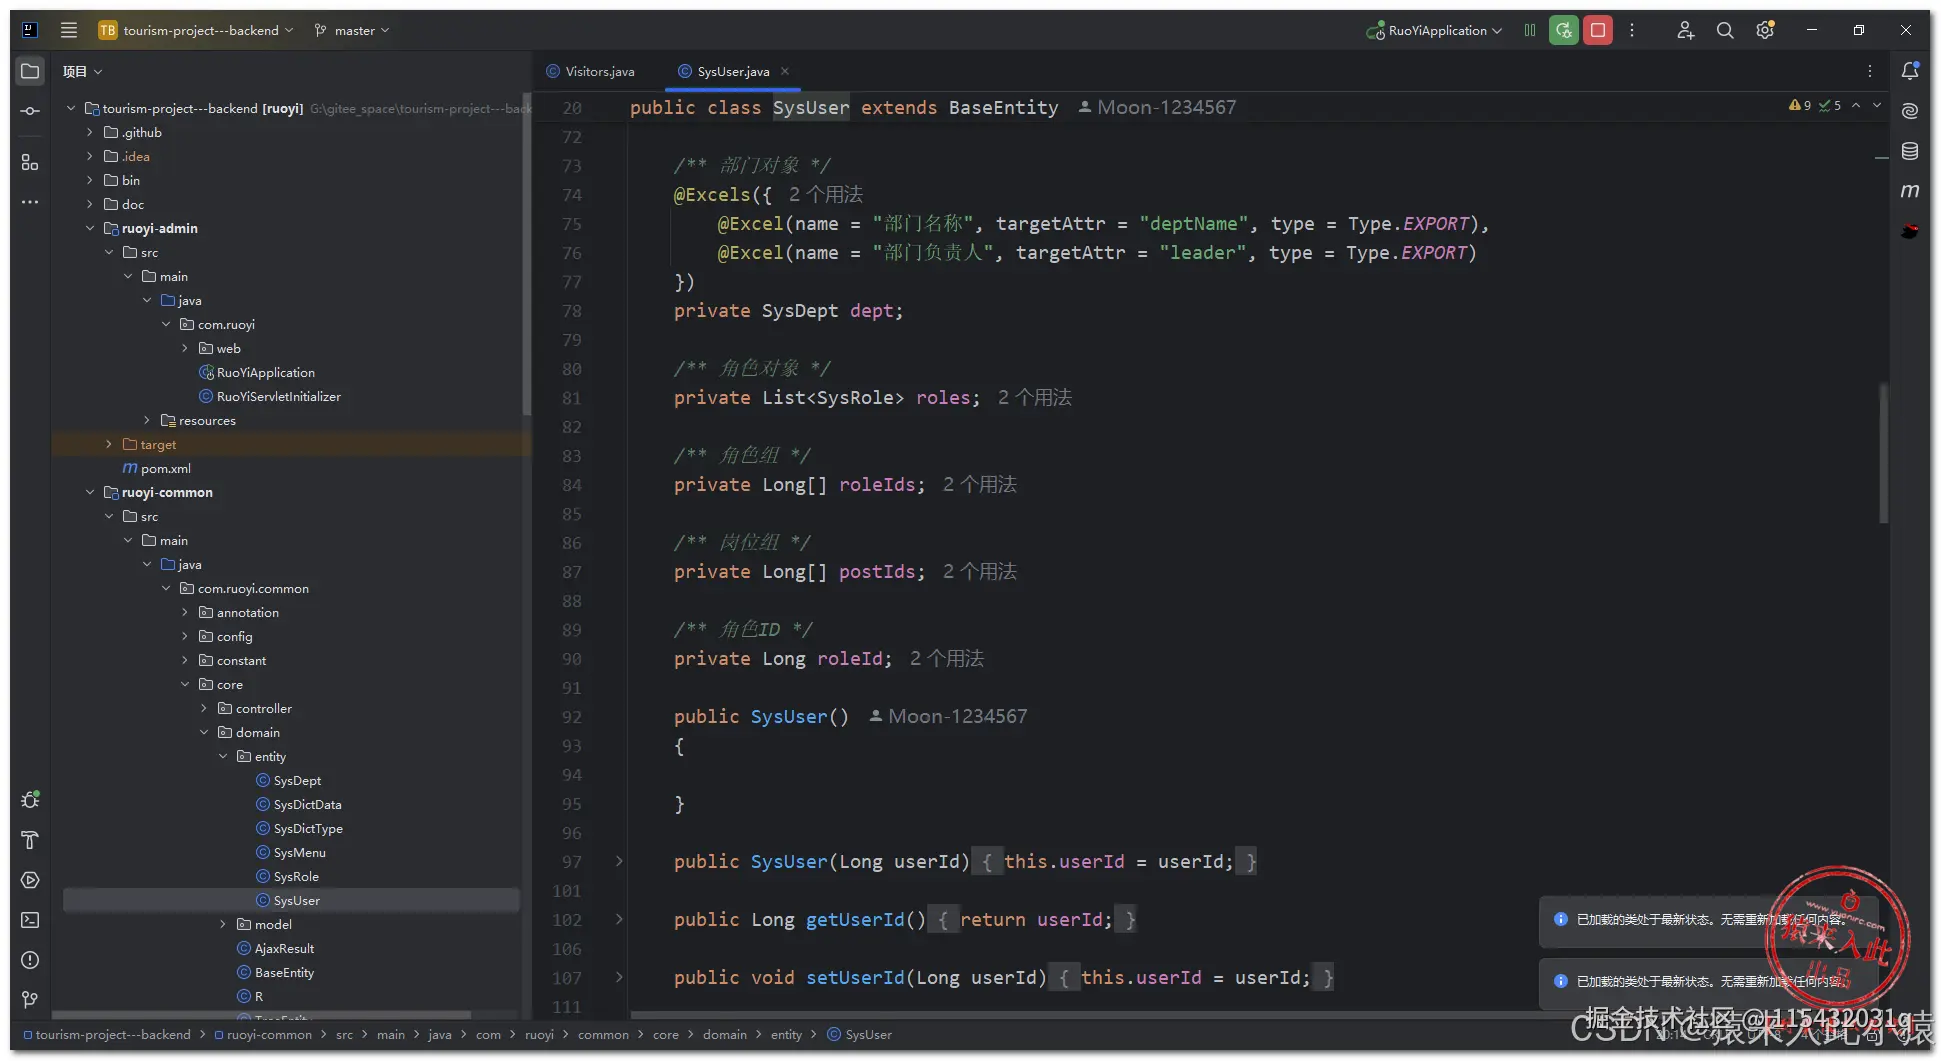Open the Commit tool window
Image resolution: width=1941 pixels, height=1061 pixels.
click(x=30, y=111)
